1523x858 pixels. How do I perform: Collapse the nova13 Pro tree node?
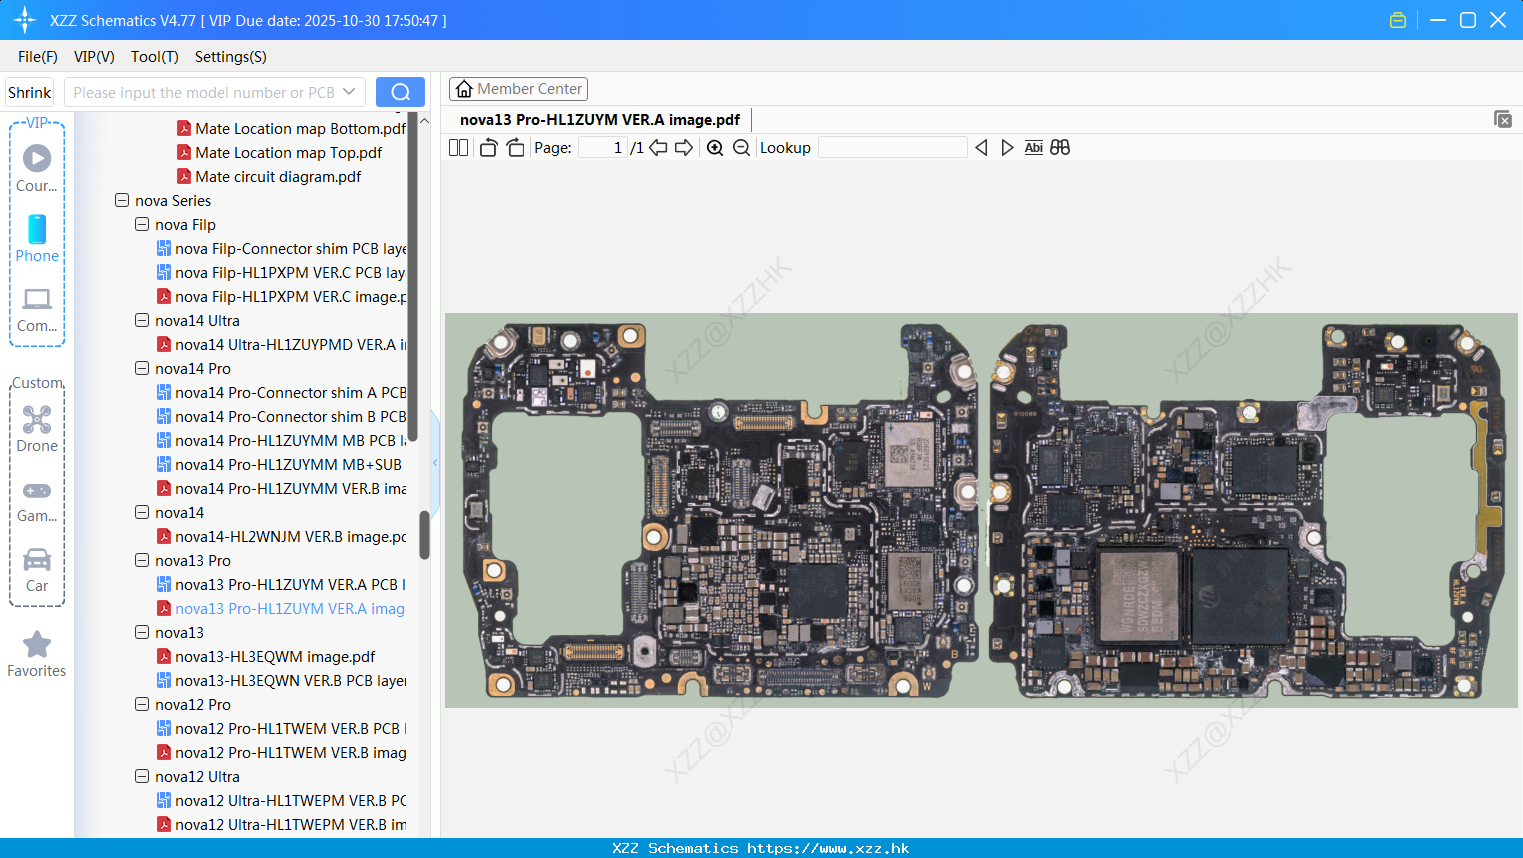[142, 560]
